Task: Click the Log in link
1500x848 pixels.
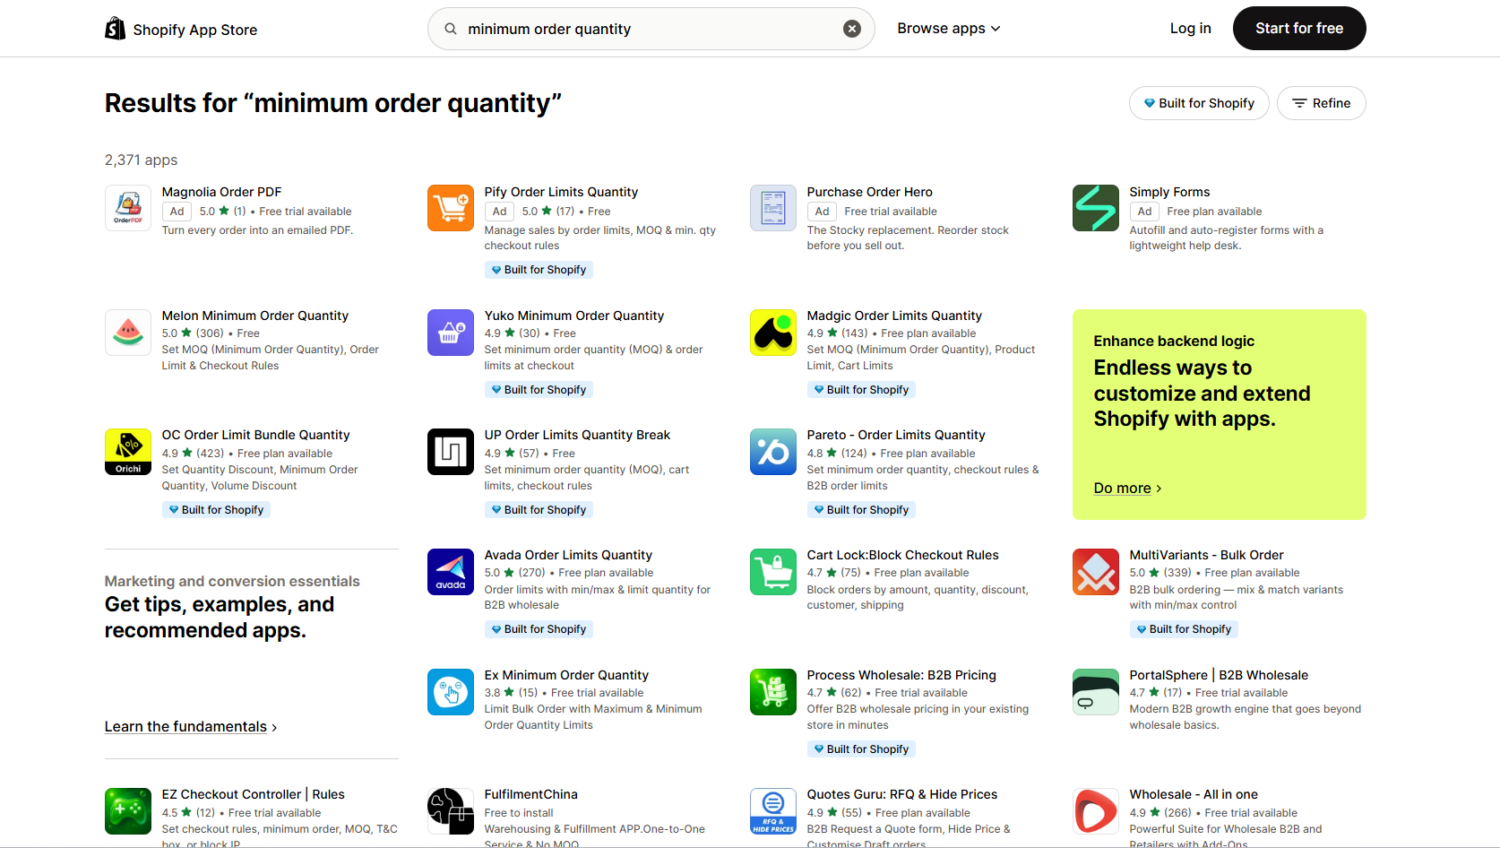Action: point(1190,28)
